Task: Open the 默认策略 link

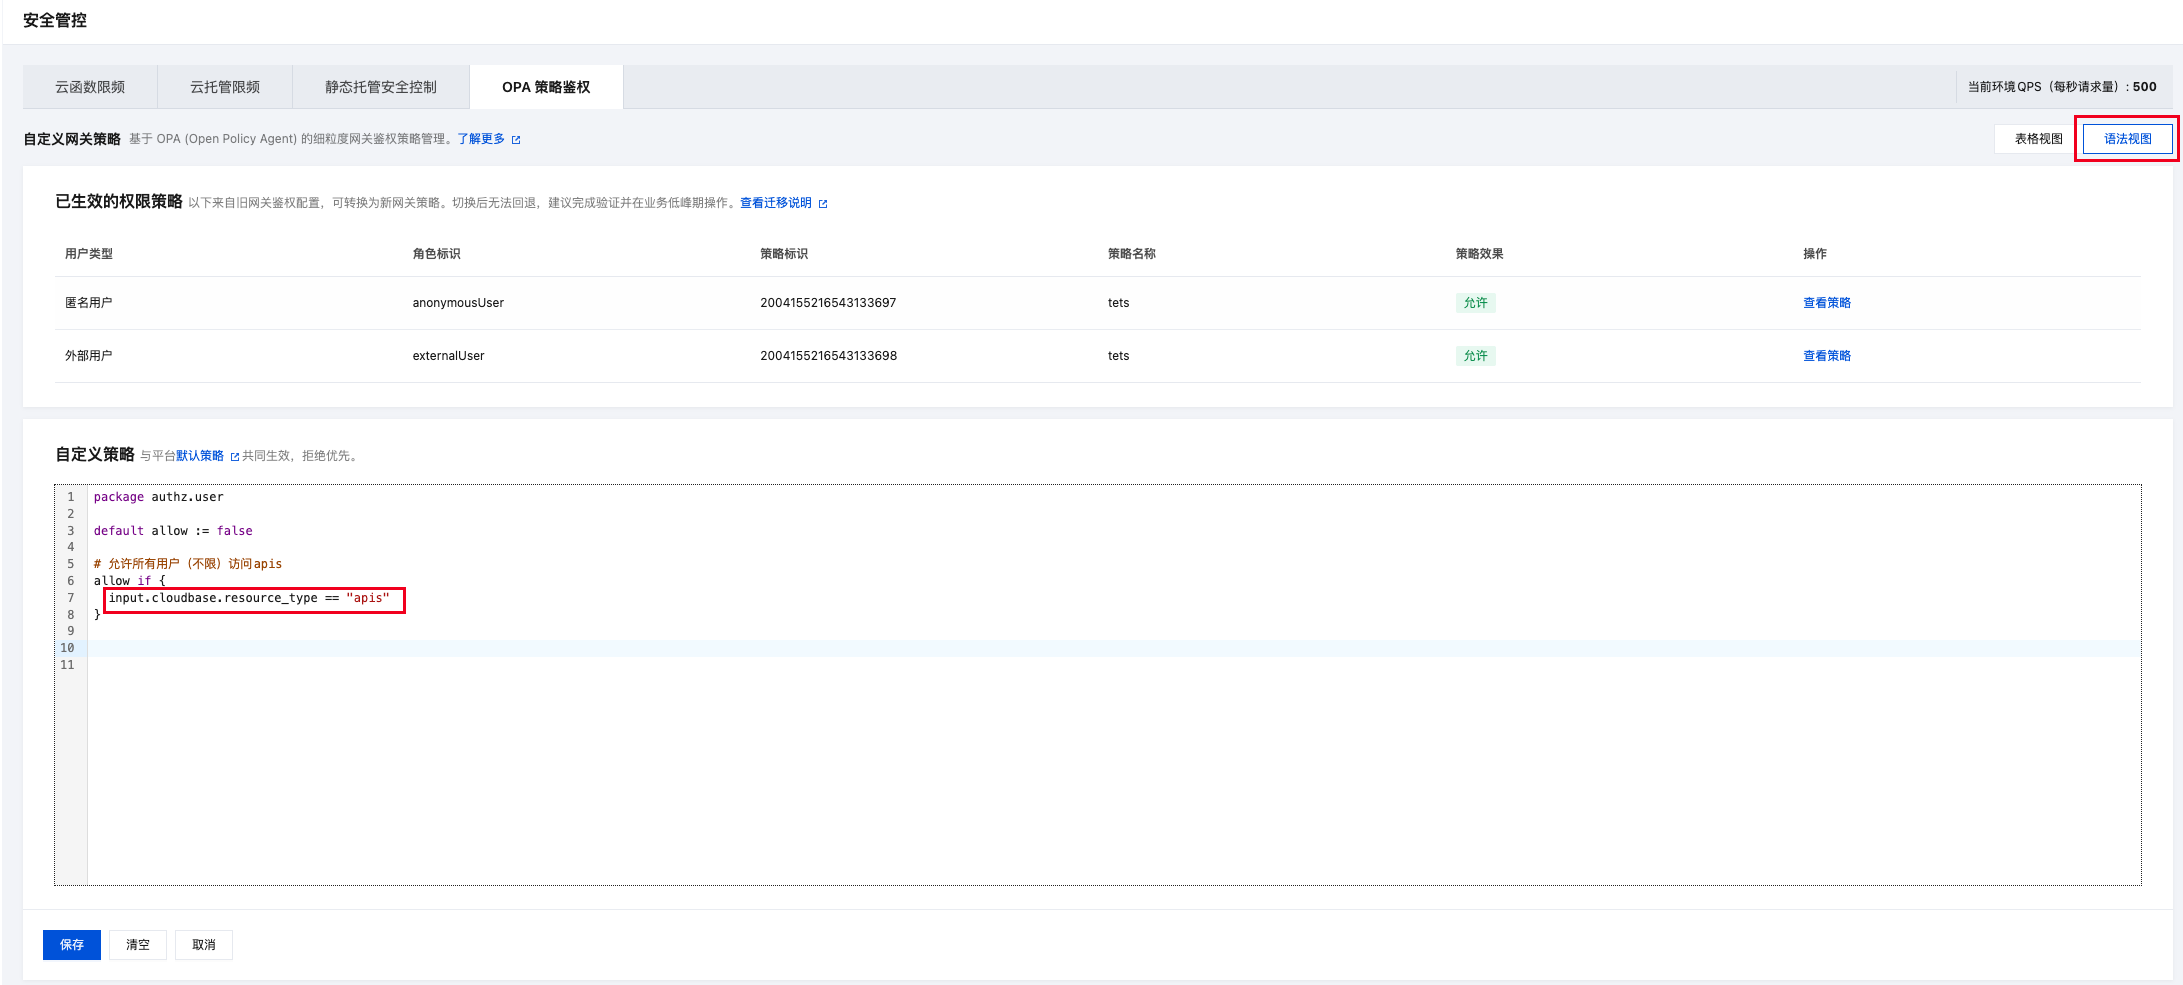Action: (200, 456)
